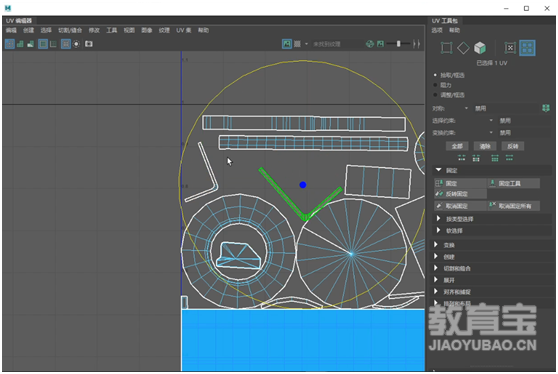
Task: Open the 纹理 menu
Action: (164, 30)
